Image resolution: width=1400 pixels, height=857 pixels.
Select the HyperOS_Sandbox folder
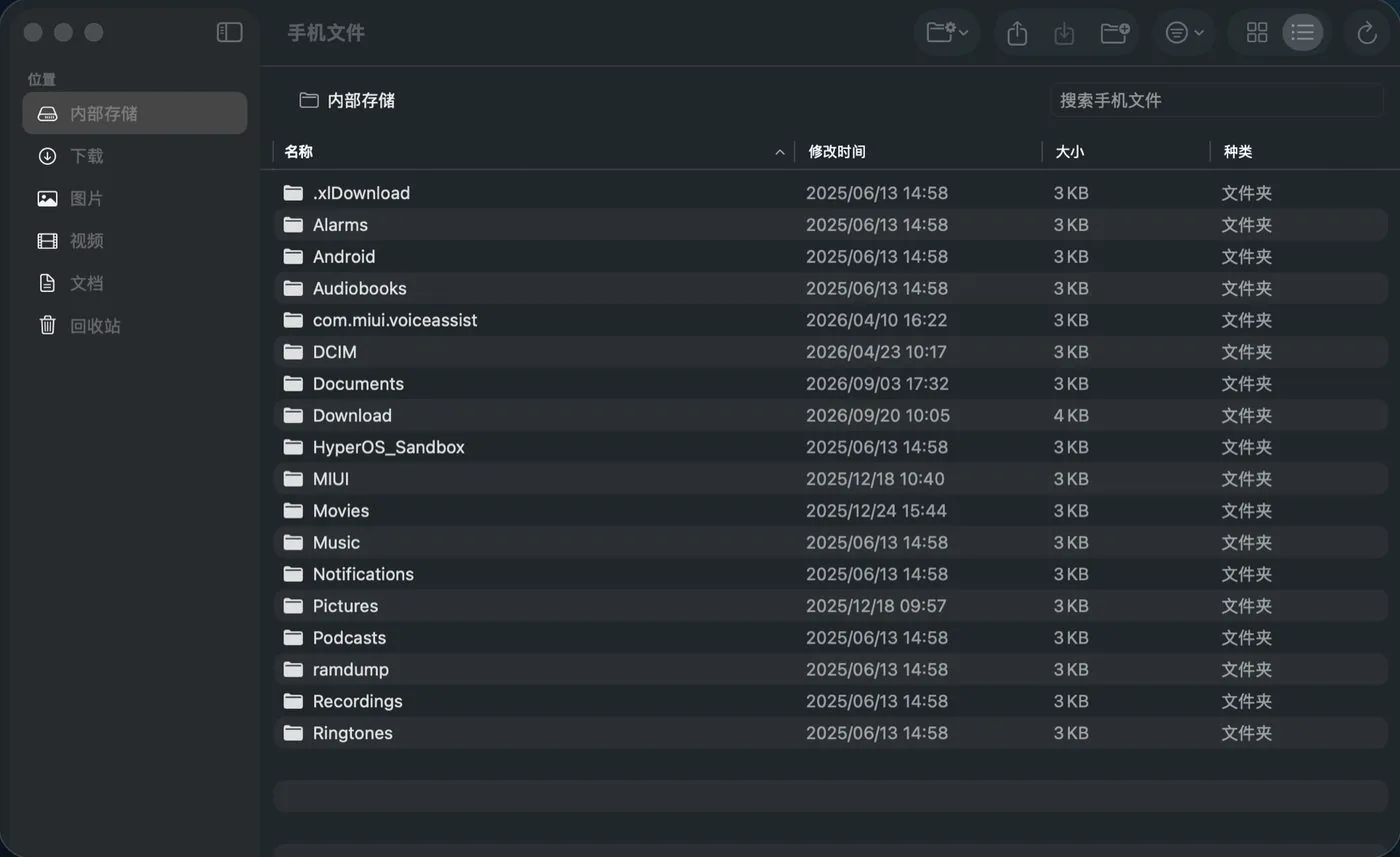[x=830, y=447]
